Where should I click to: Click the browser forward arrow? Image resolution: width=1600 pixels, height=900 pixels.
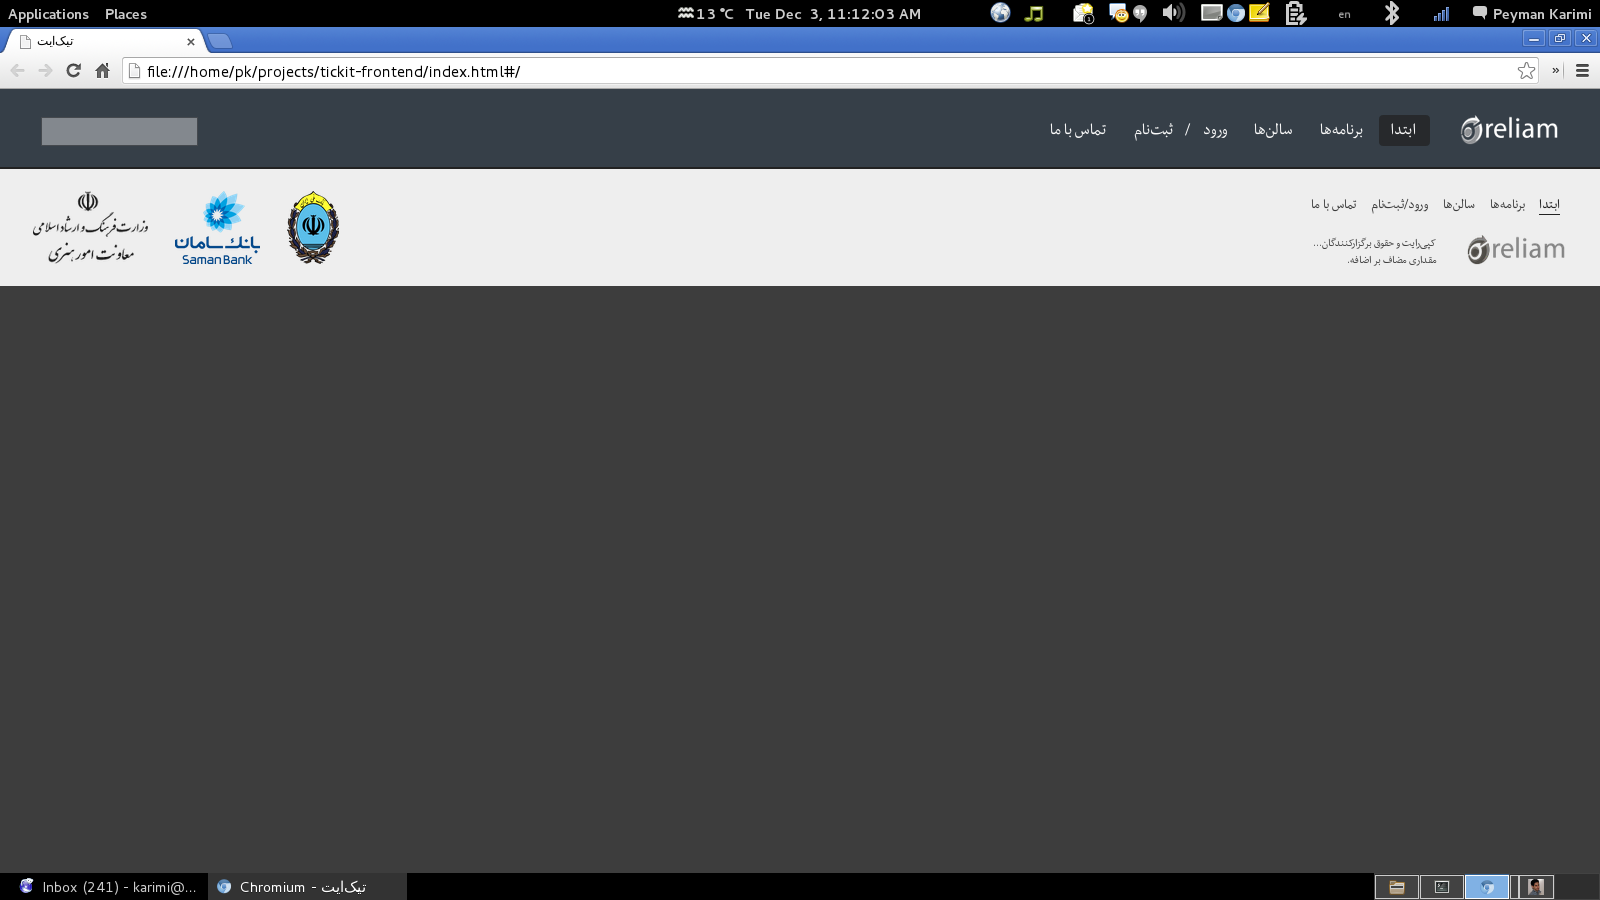click(45, 70)
